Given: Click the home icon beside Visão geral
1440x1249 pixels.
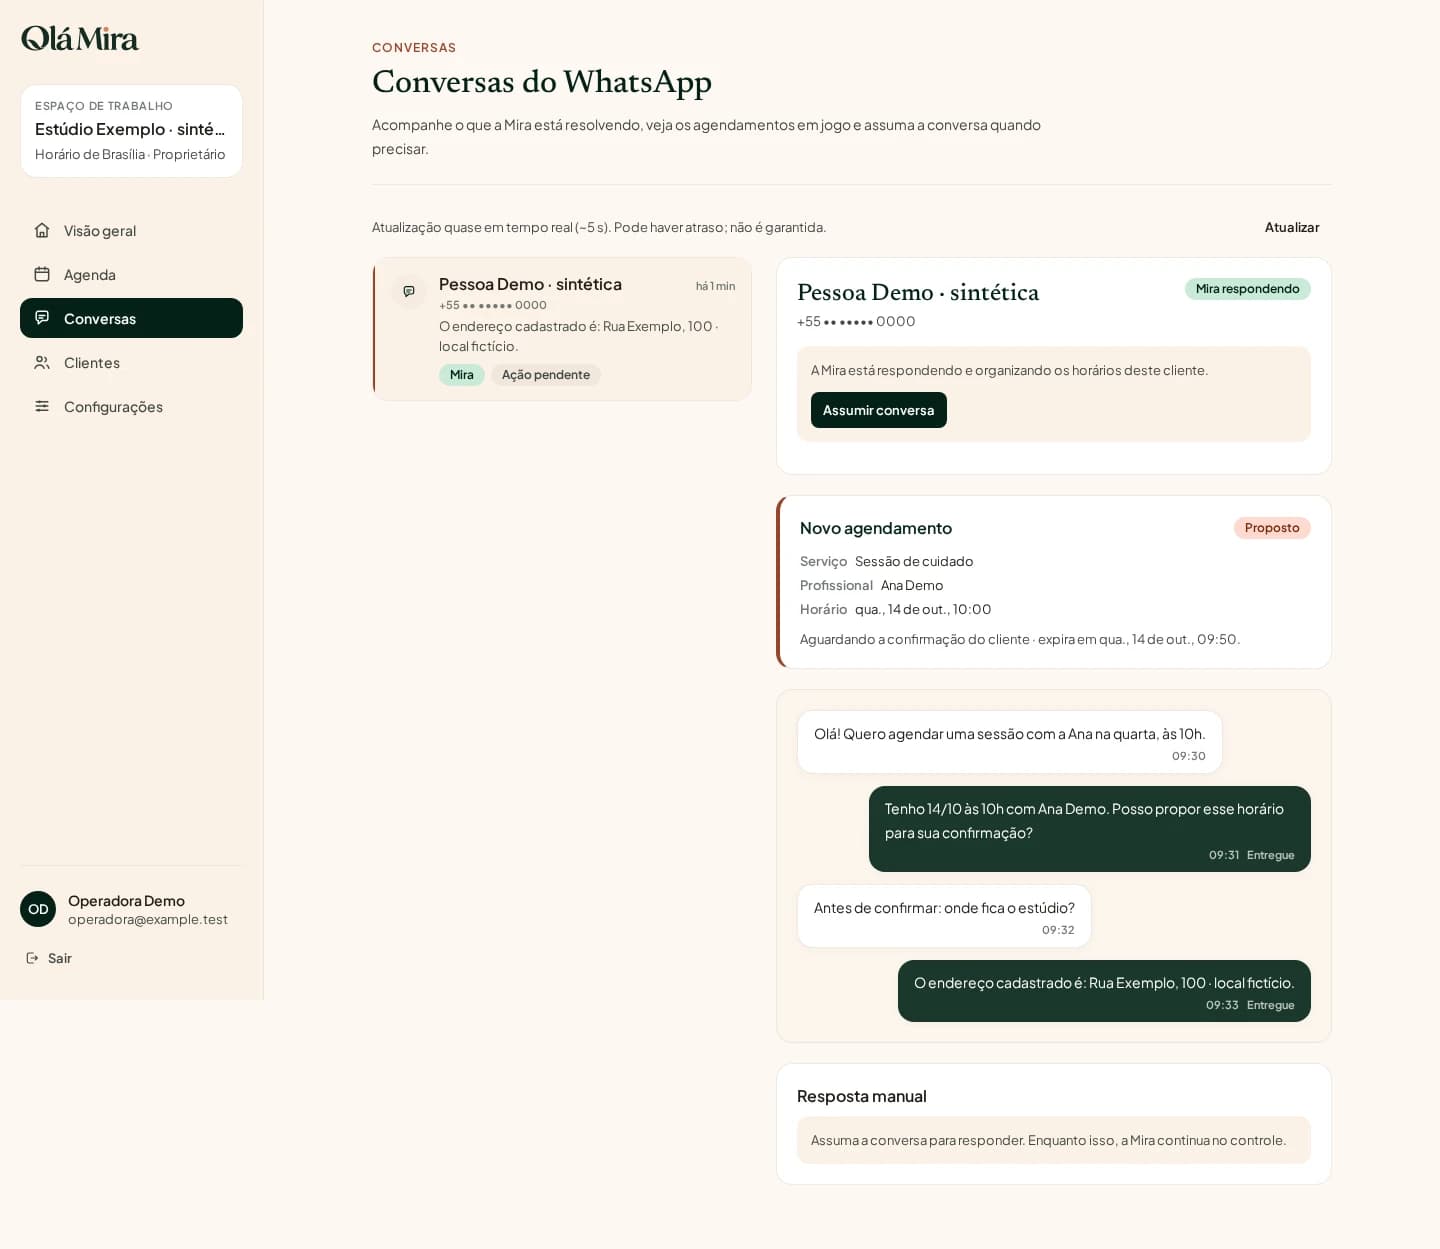Looking at the screenshot, I should (42, 230).
